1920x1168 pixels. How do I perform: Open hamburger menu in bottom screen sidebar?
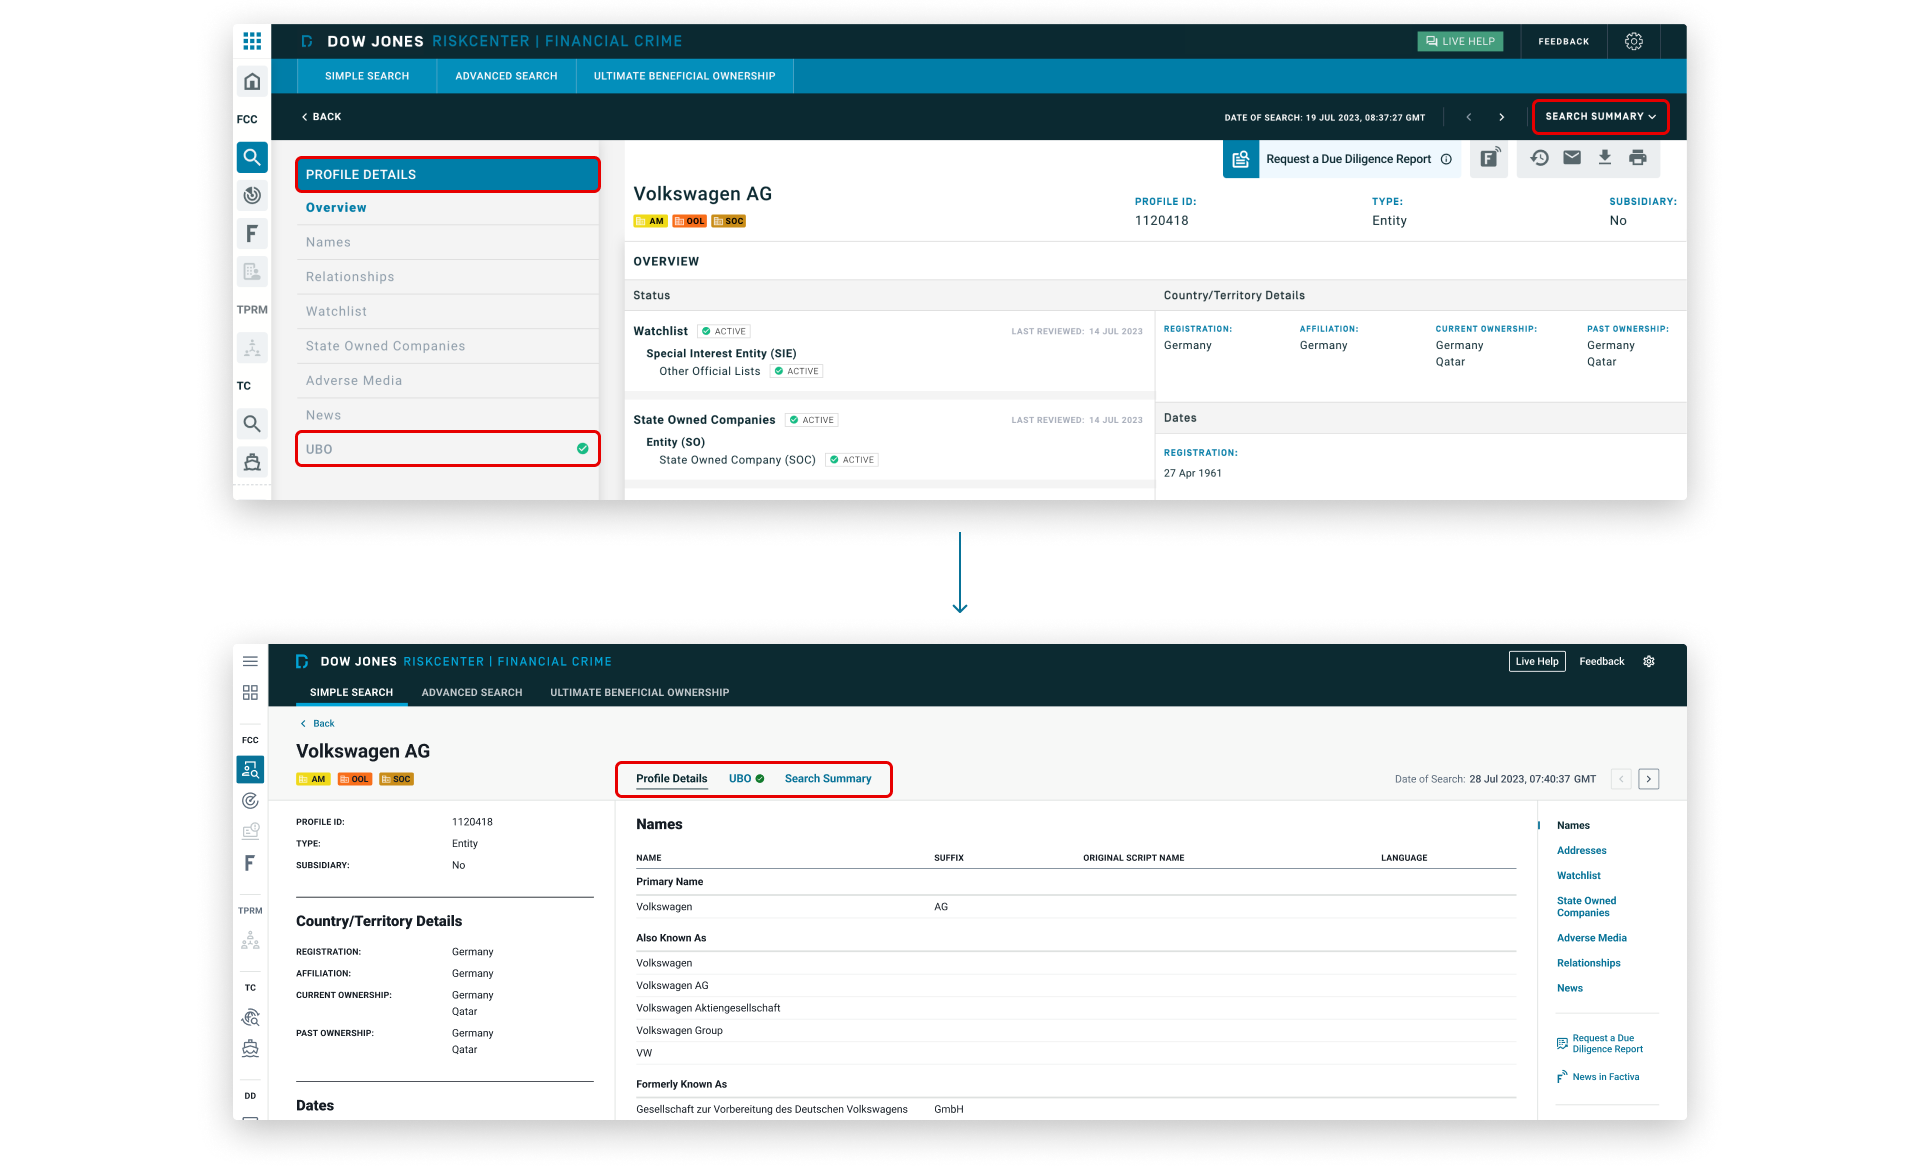(x=250, y=661)
